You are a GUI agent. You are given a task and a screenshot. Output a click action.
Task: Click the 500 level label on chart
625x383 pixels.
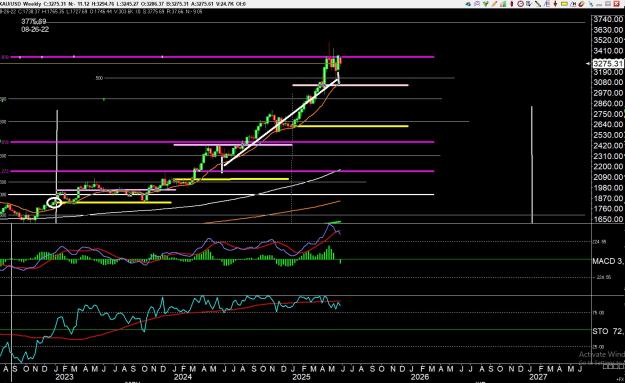click(x=99, y=78)
